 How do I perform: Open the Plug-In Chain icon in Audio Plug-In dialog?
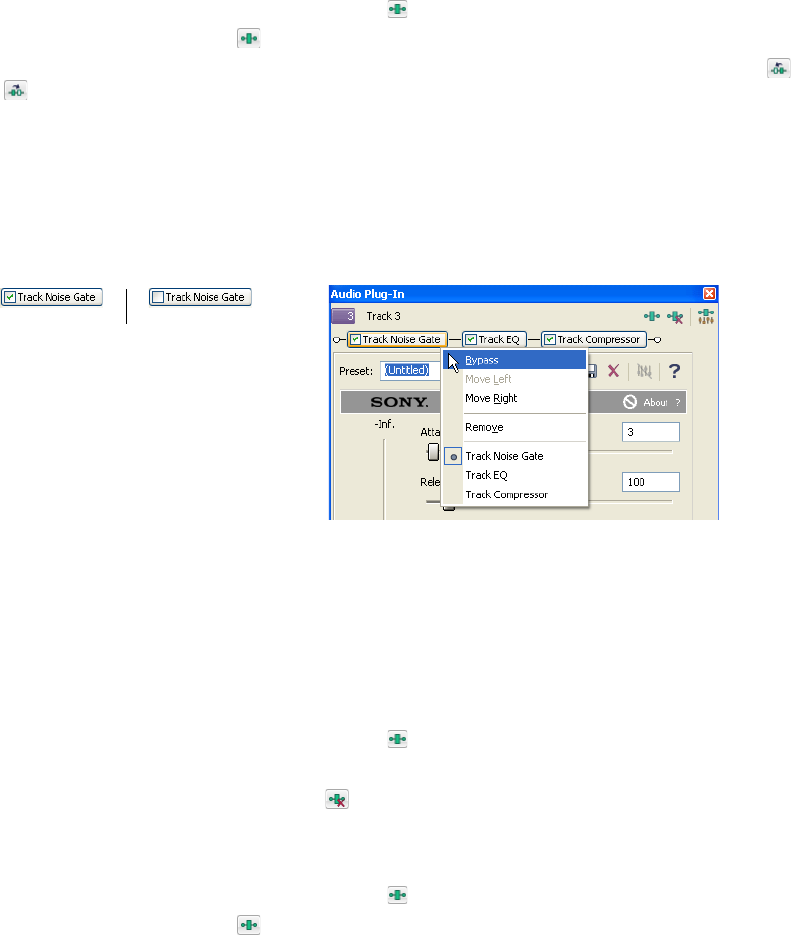(x=652, y=317)
